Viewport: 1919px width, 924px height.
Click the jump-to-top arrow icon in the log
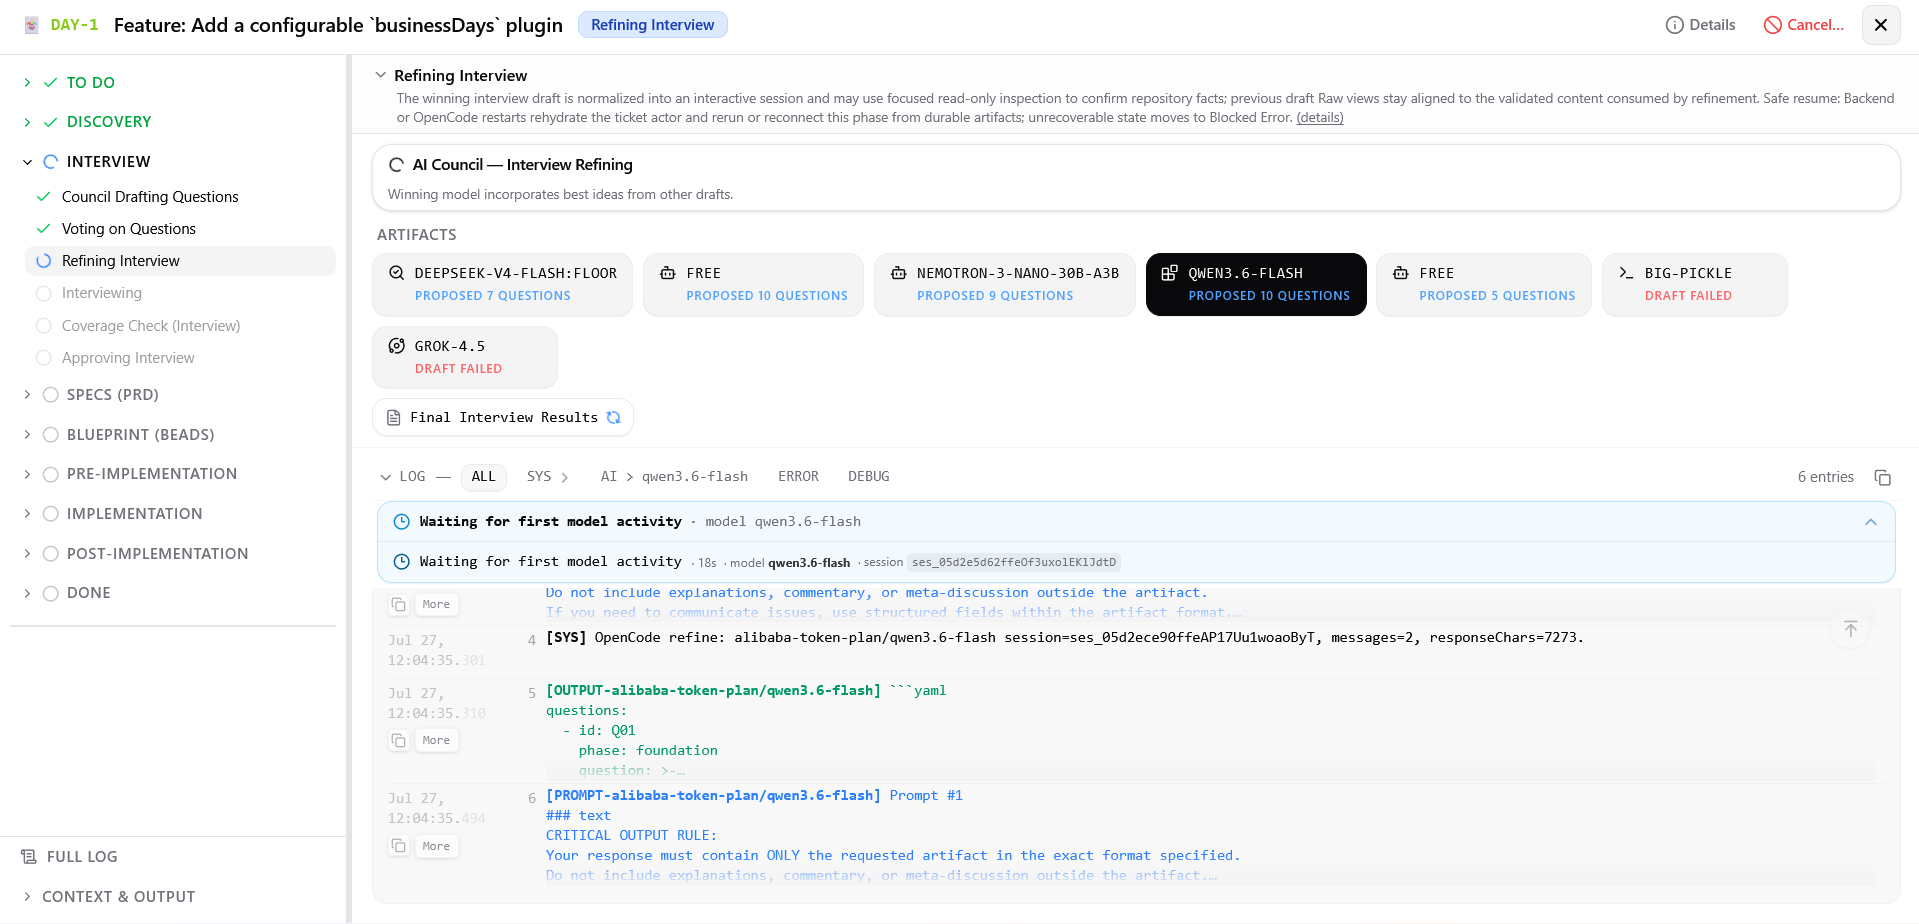point(1851,629)
